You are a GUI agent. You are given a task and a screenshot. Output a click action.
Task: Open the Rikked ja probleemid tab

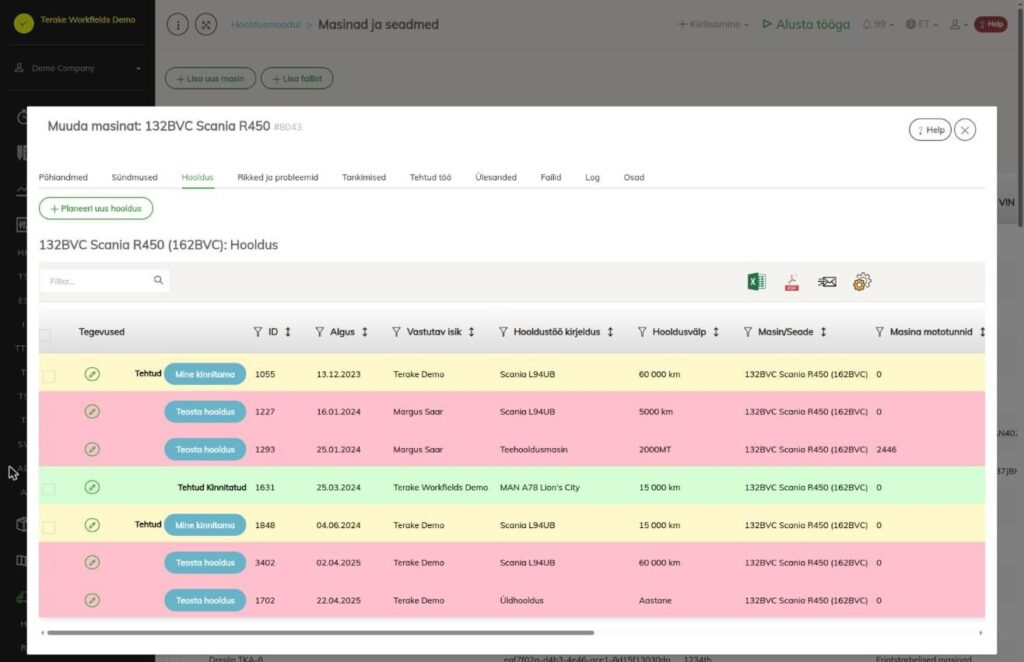(x=278, y=177)
